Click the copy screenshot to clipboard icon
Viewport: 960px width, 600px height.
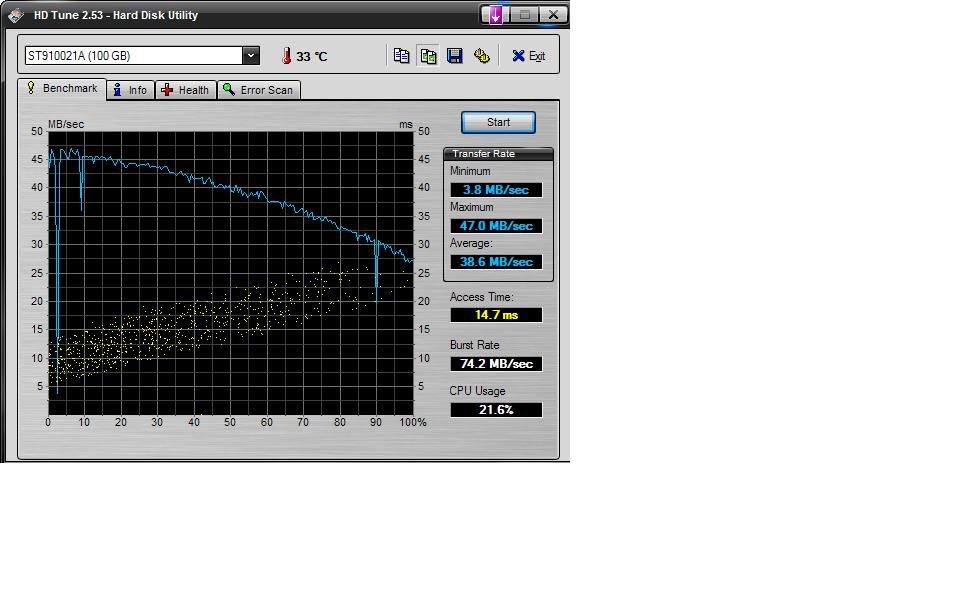[x=428, y=56]
